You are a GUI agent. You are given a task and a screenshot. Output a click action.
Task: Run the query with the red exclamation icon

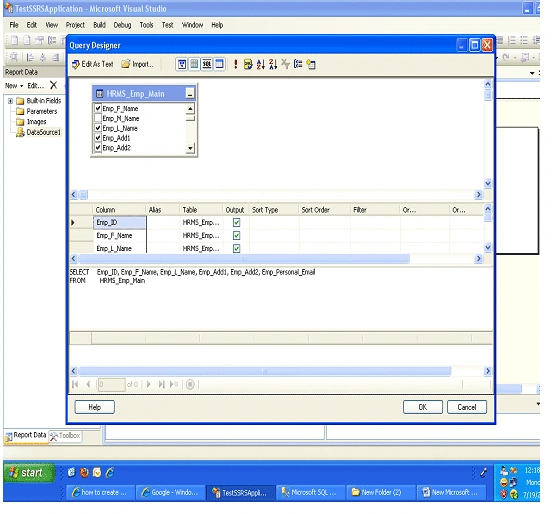[x=236, y=65]
